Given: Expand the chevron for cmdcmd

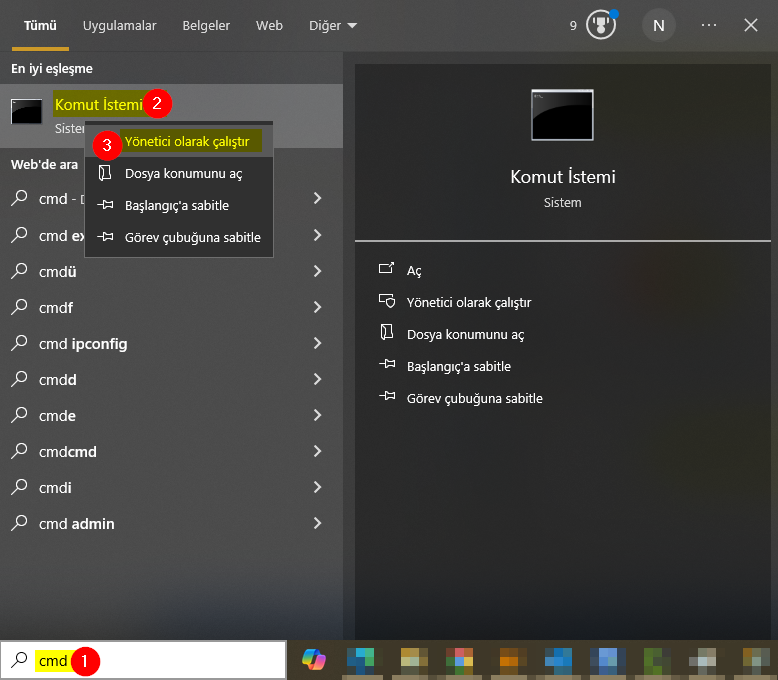Looking at the screenshot, I should click(x=318, y=451).
